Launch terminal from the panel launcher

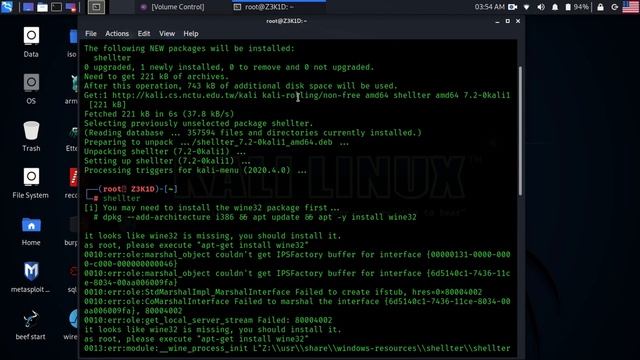coord(56,7)
